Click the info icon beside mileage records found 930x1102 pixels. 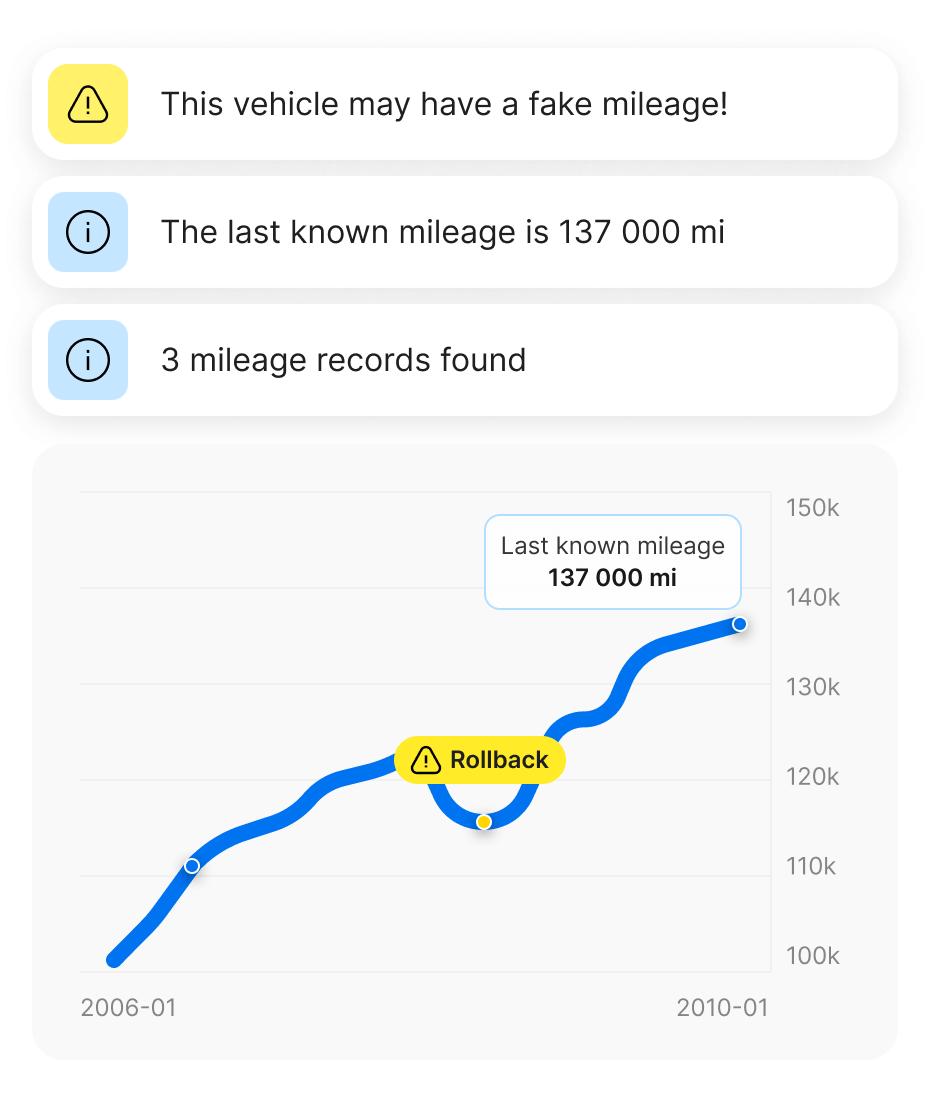click(x=88, y=360)
